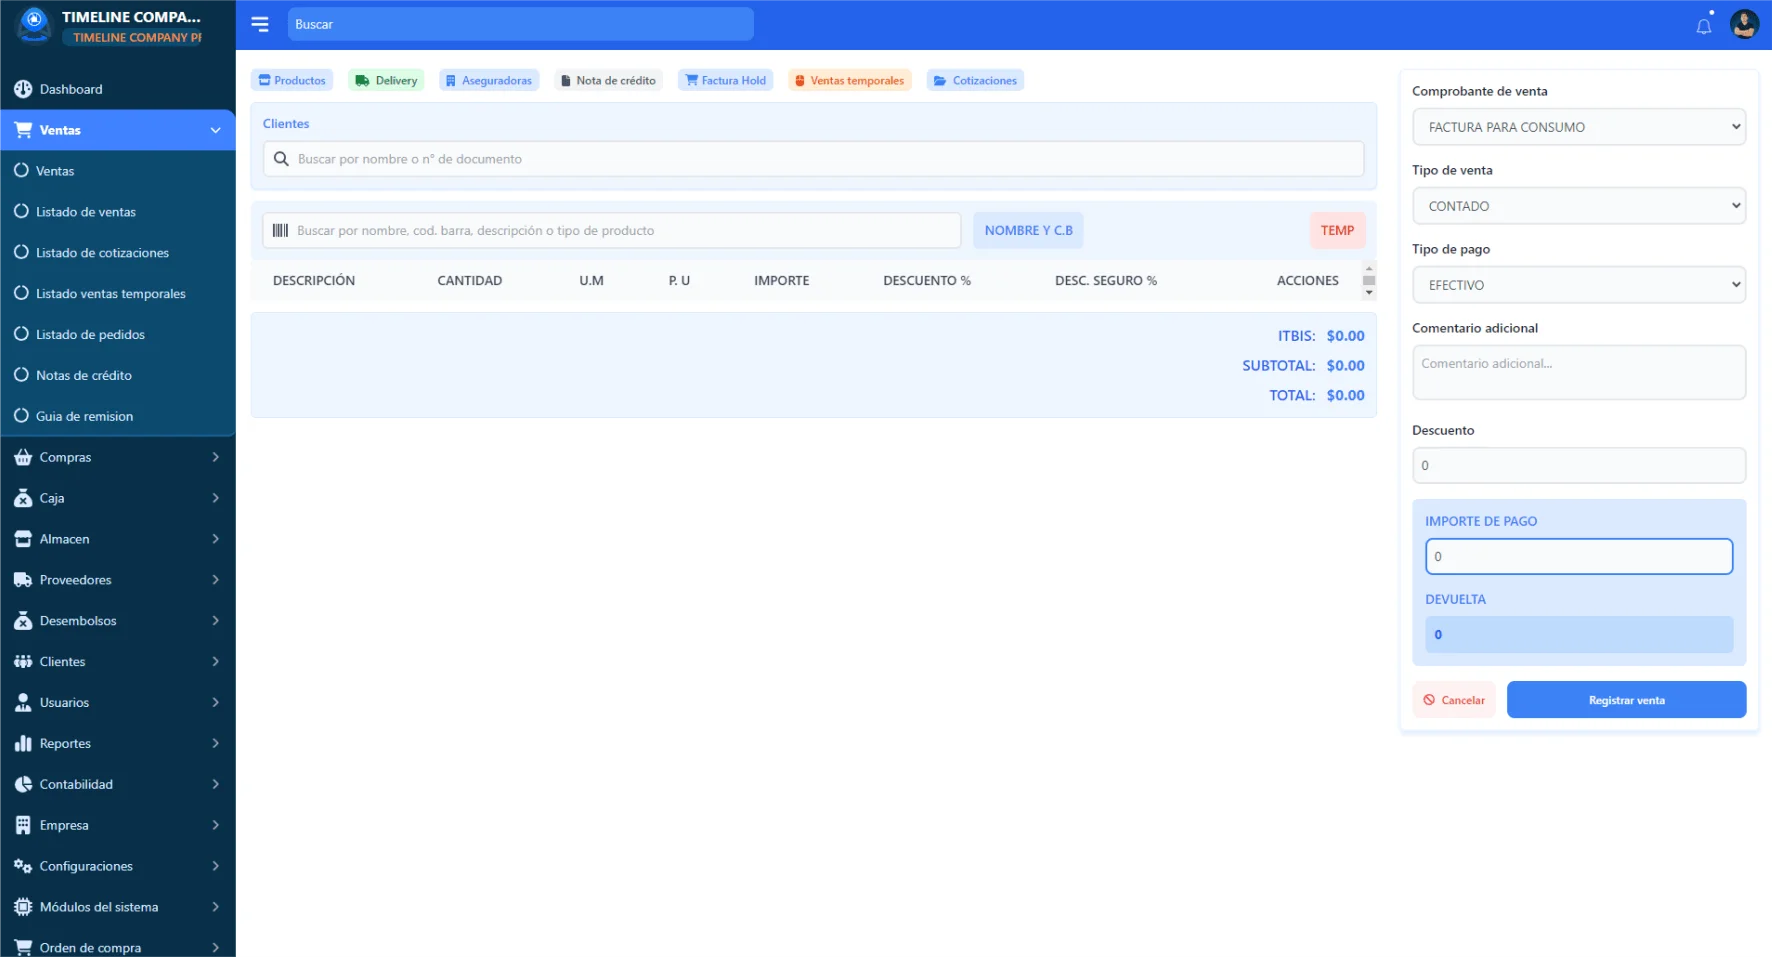Click the Cancelar button
Screen dimensions: 1772x957
(1454, 700)
